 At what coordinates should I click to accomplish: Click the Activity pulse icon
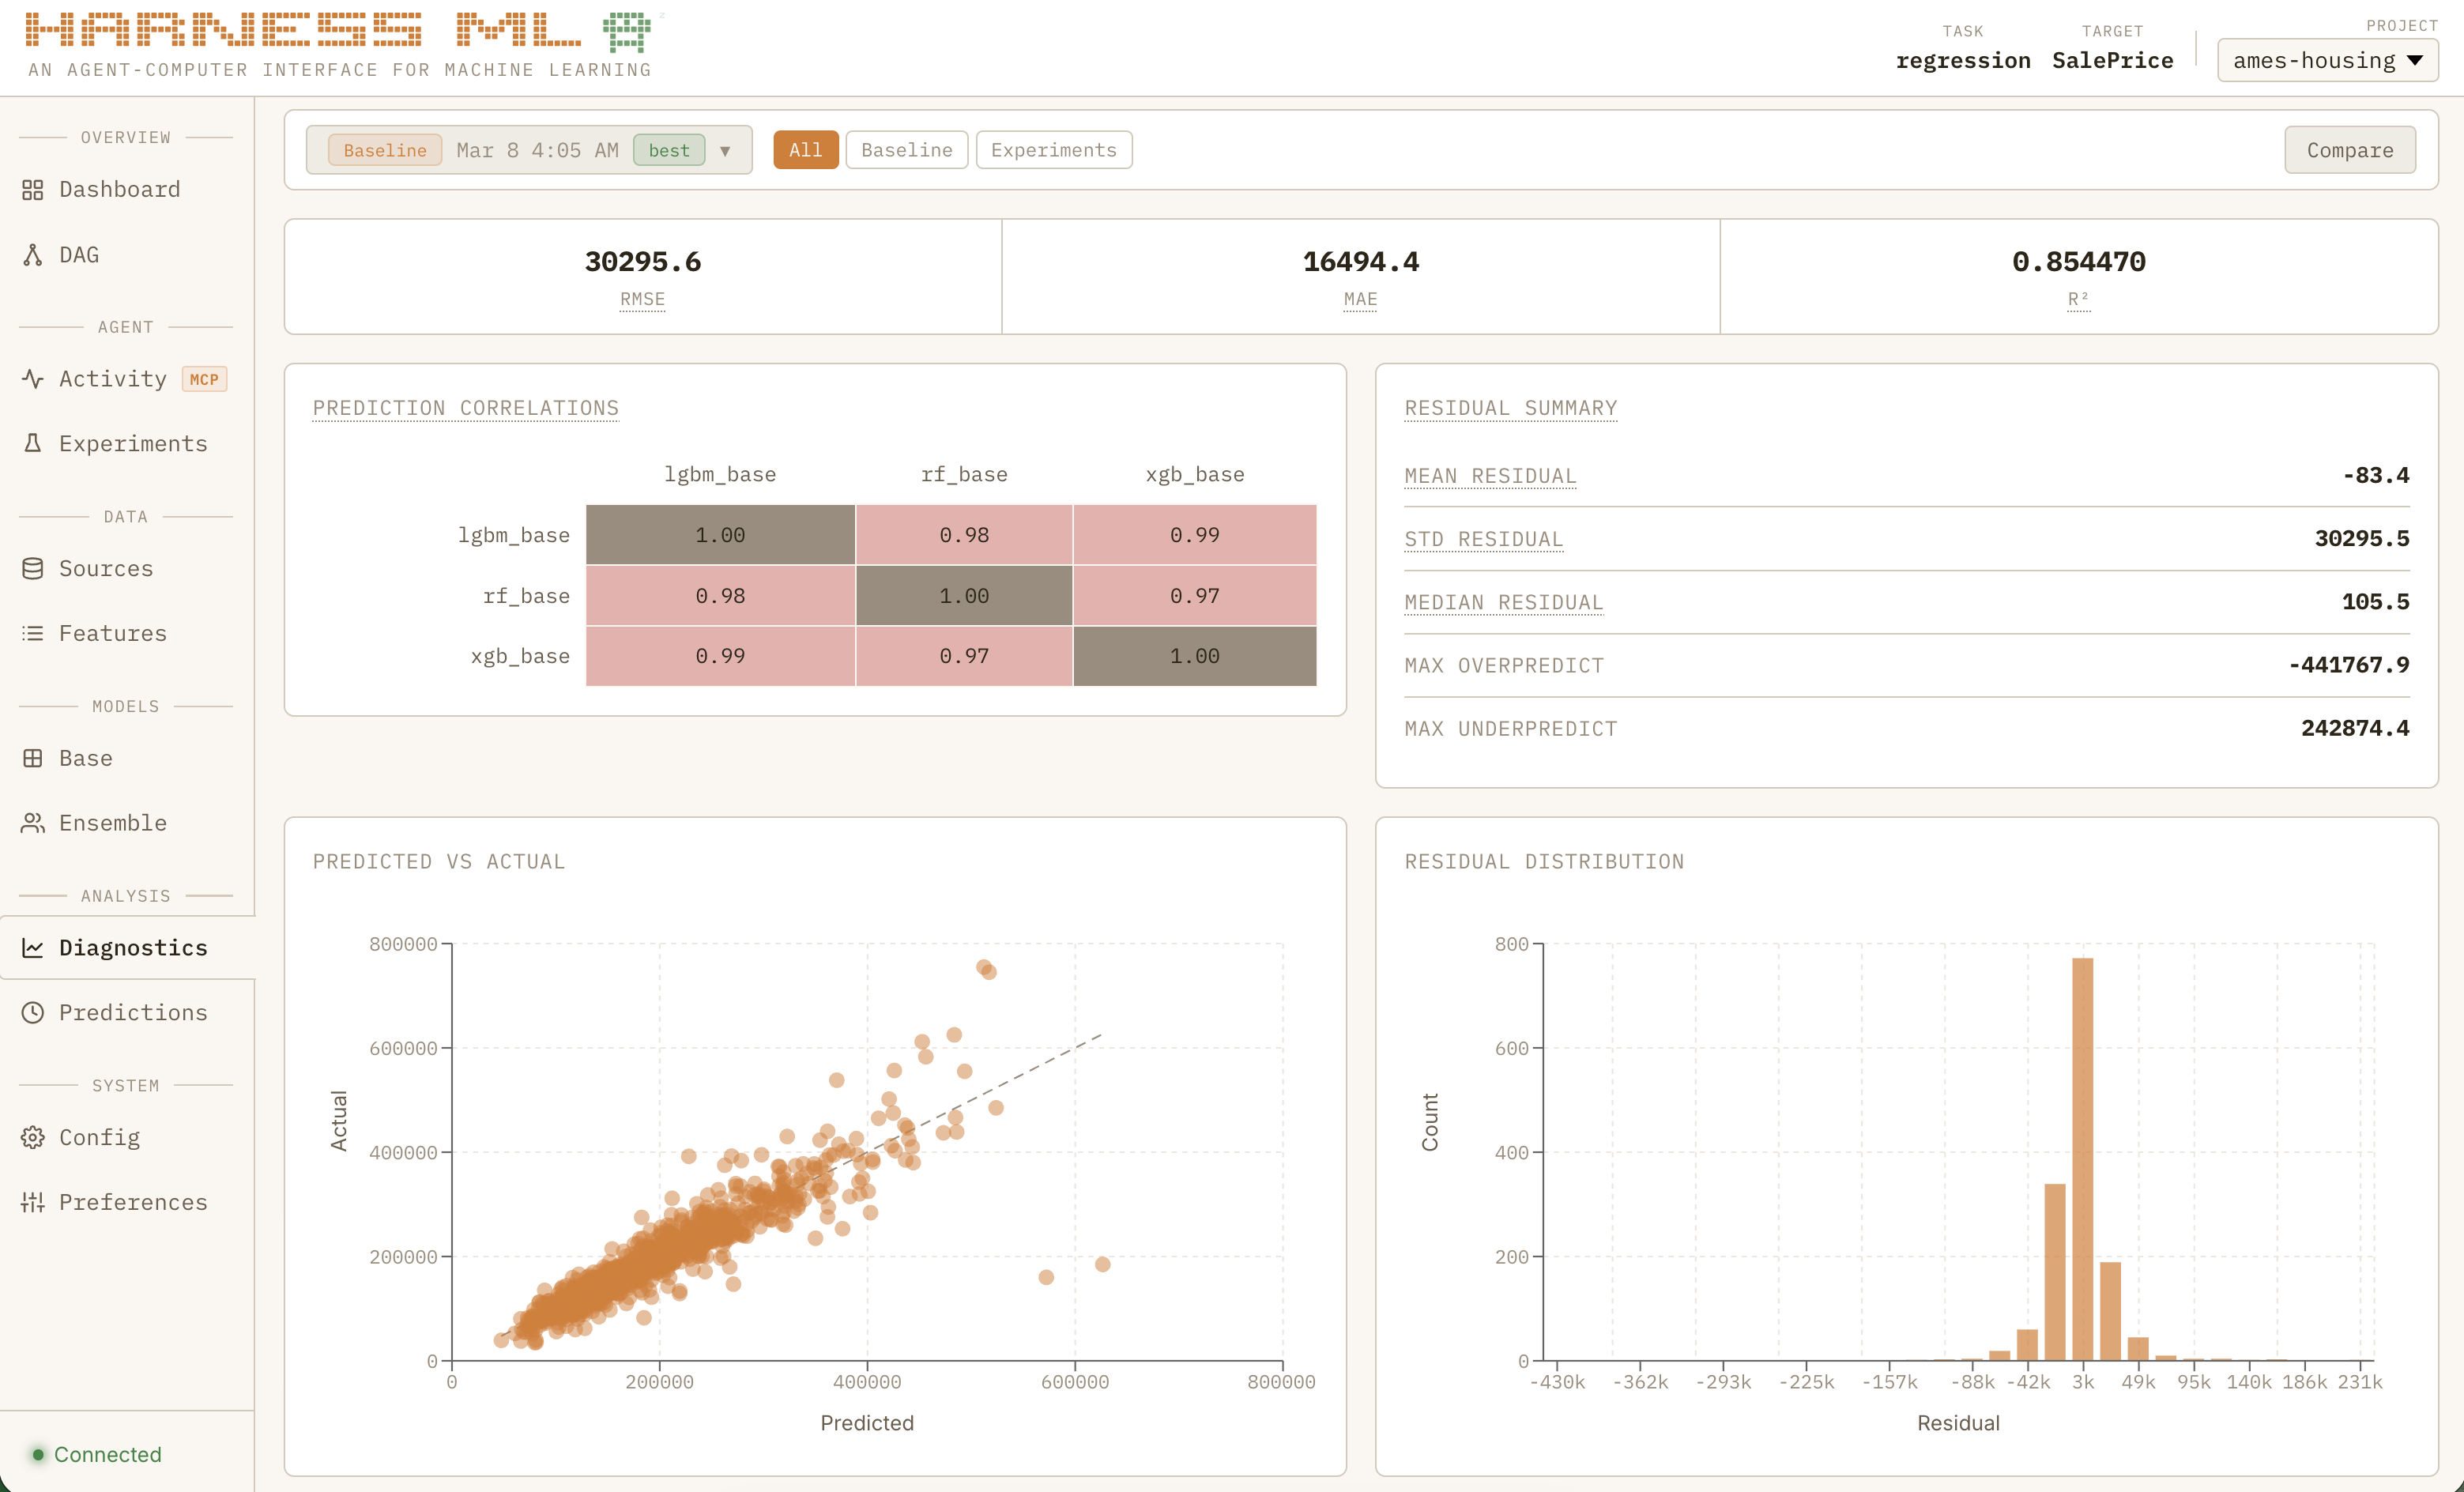(x=33, y=379)
